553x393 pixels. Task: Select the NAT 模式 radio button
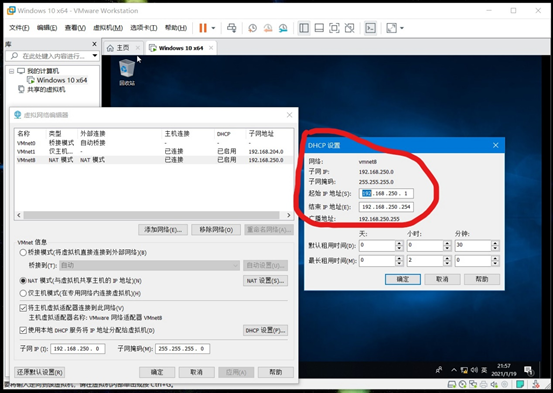click(x=23, y=280)
